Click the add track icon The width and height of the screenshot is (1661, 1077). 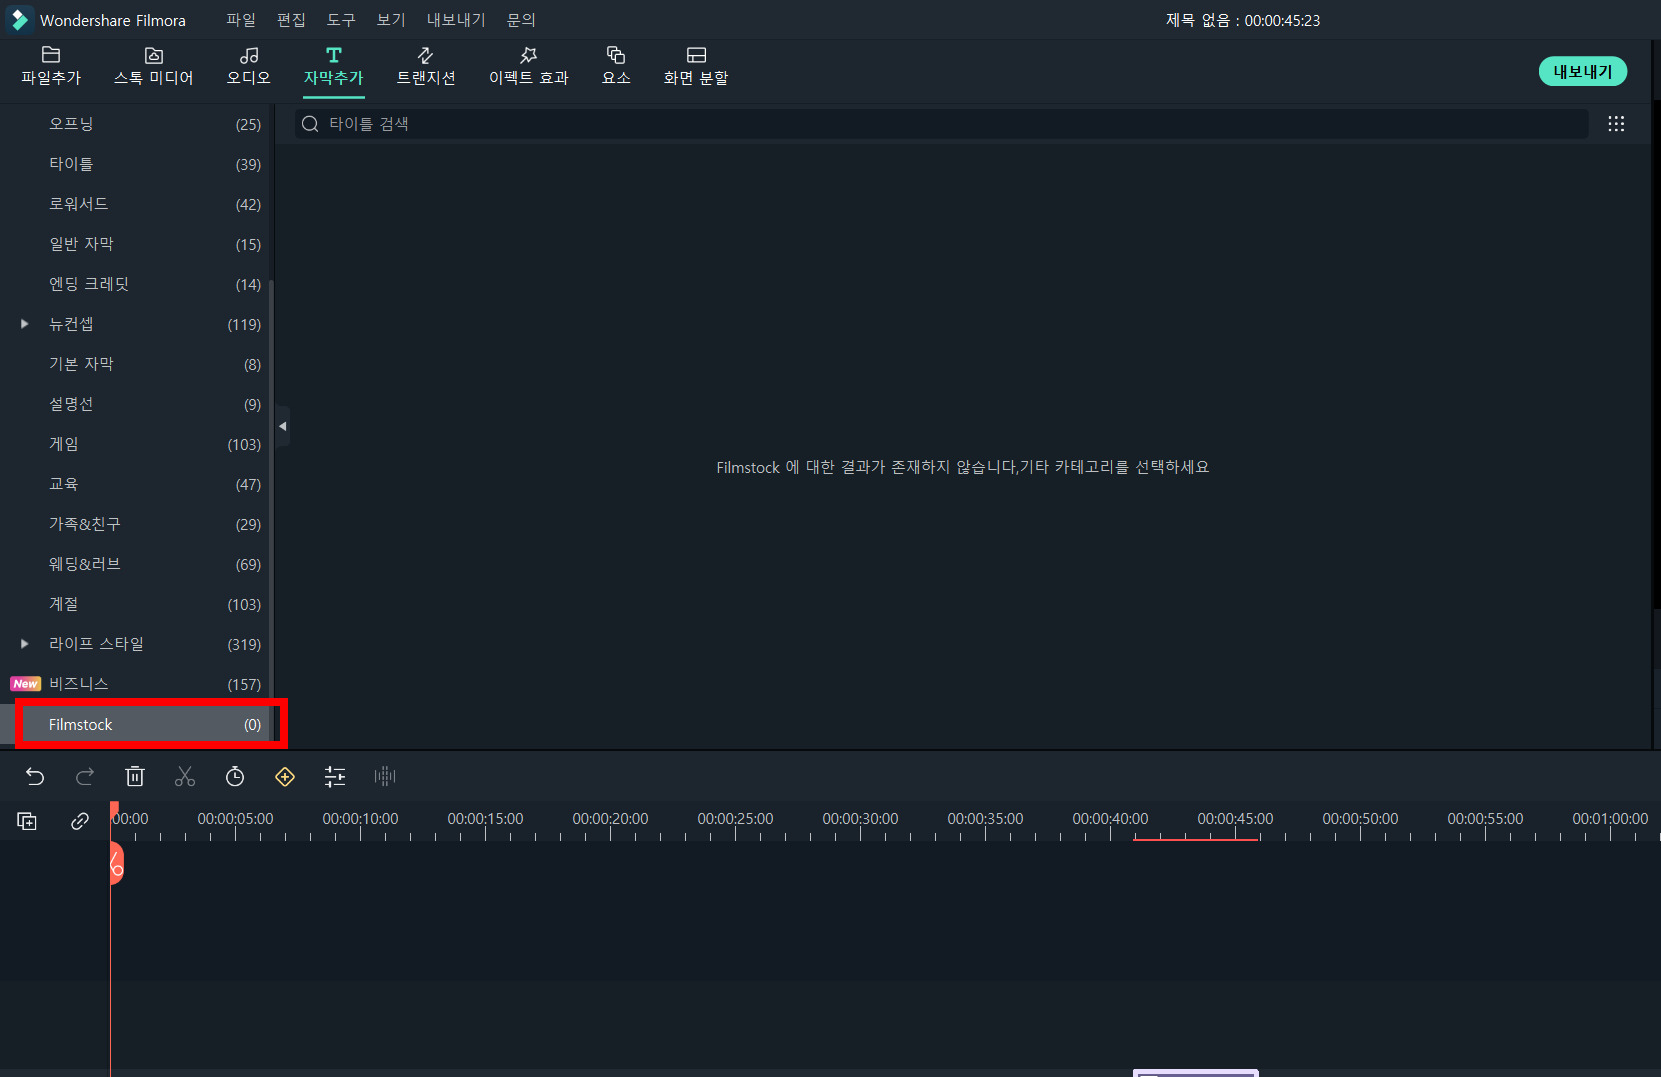27,821
